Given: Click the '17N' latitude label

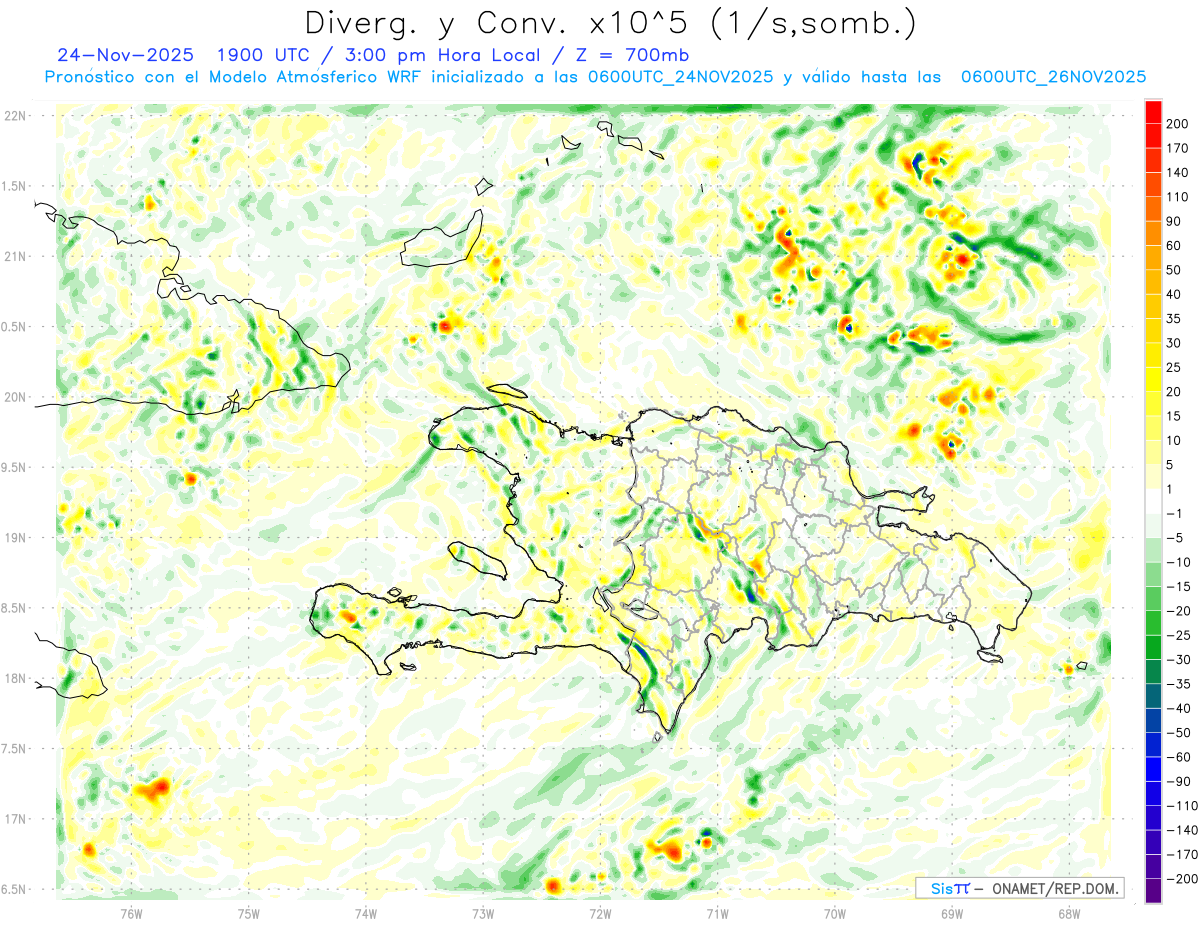Looking at the screenshot, I should point(15,819).
